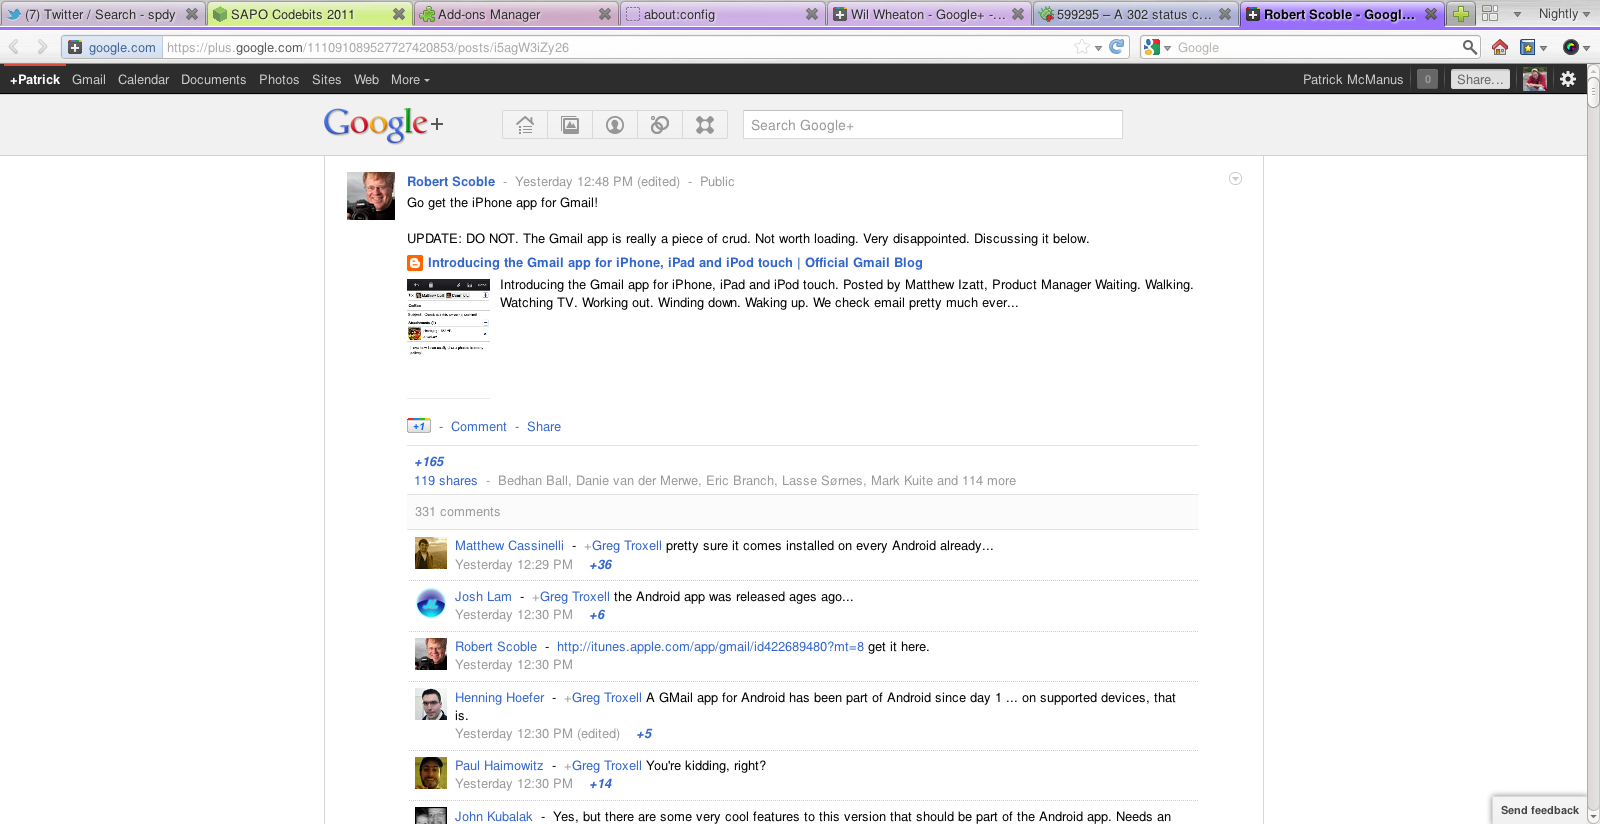Open Introducing the Gmail app article link
Viewport: 1600px width, 824px height.
pos(675,263)
